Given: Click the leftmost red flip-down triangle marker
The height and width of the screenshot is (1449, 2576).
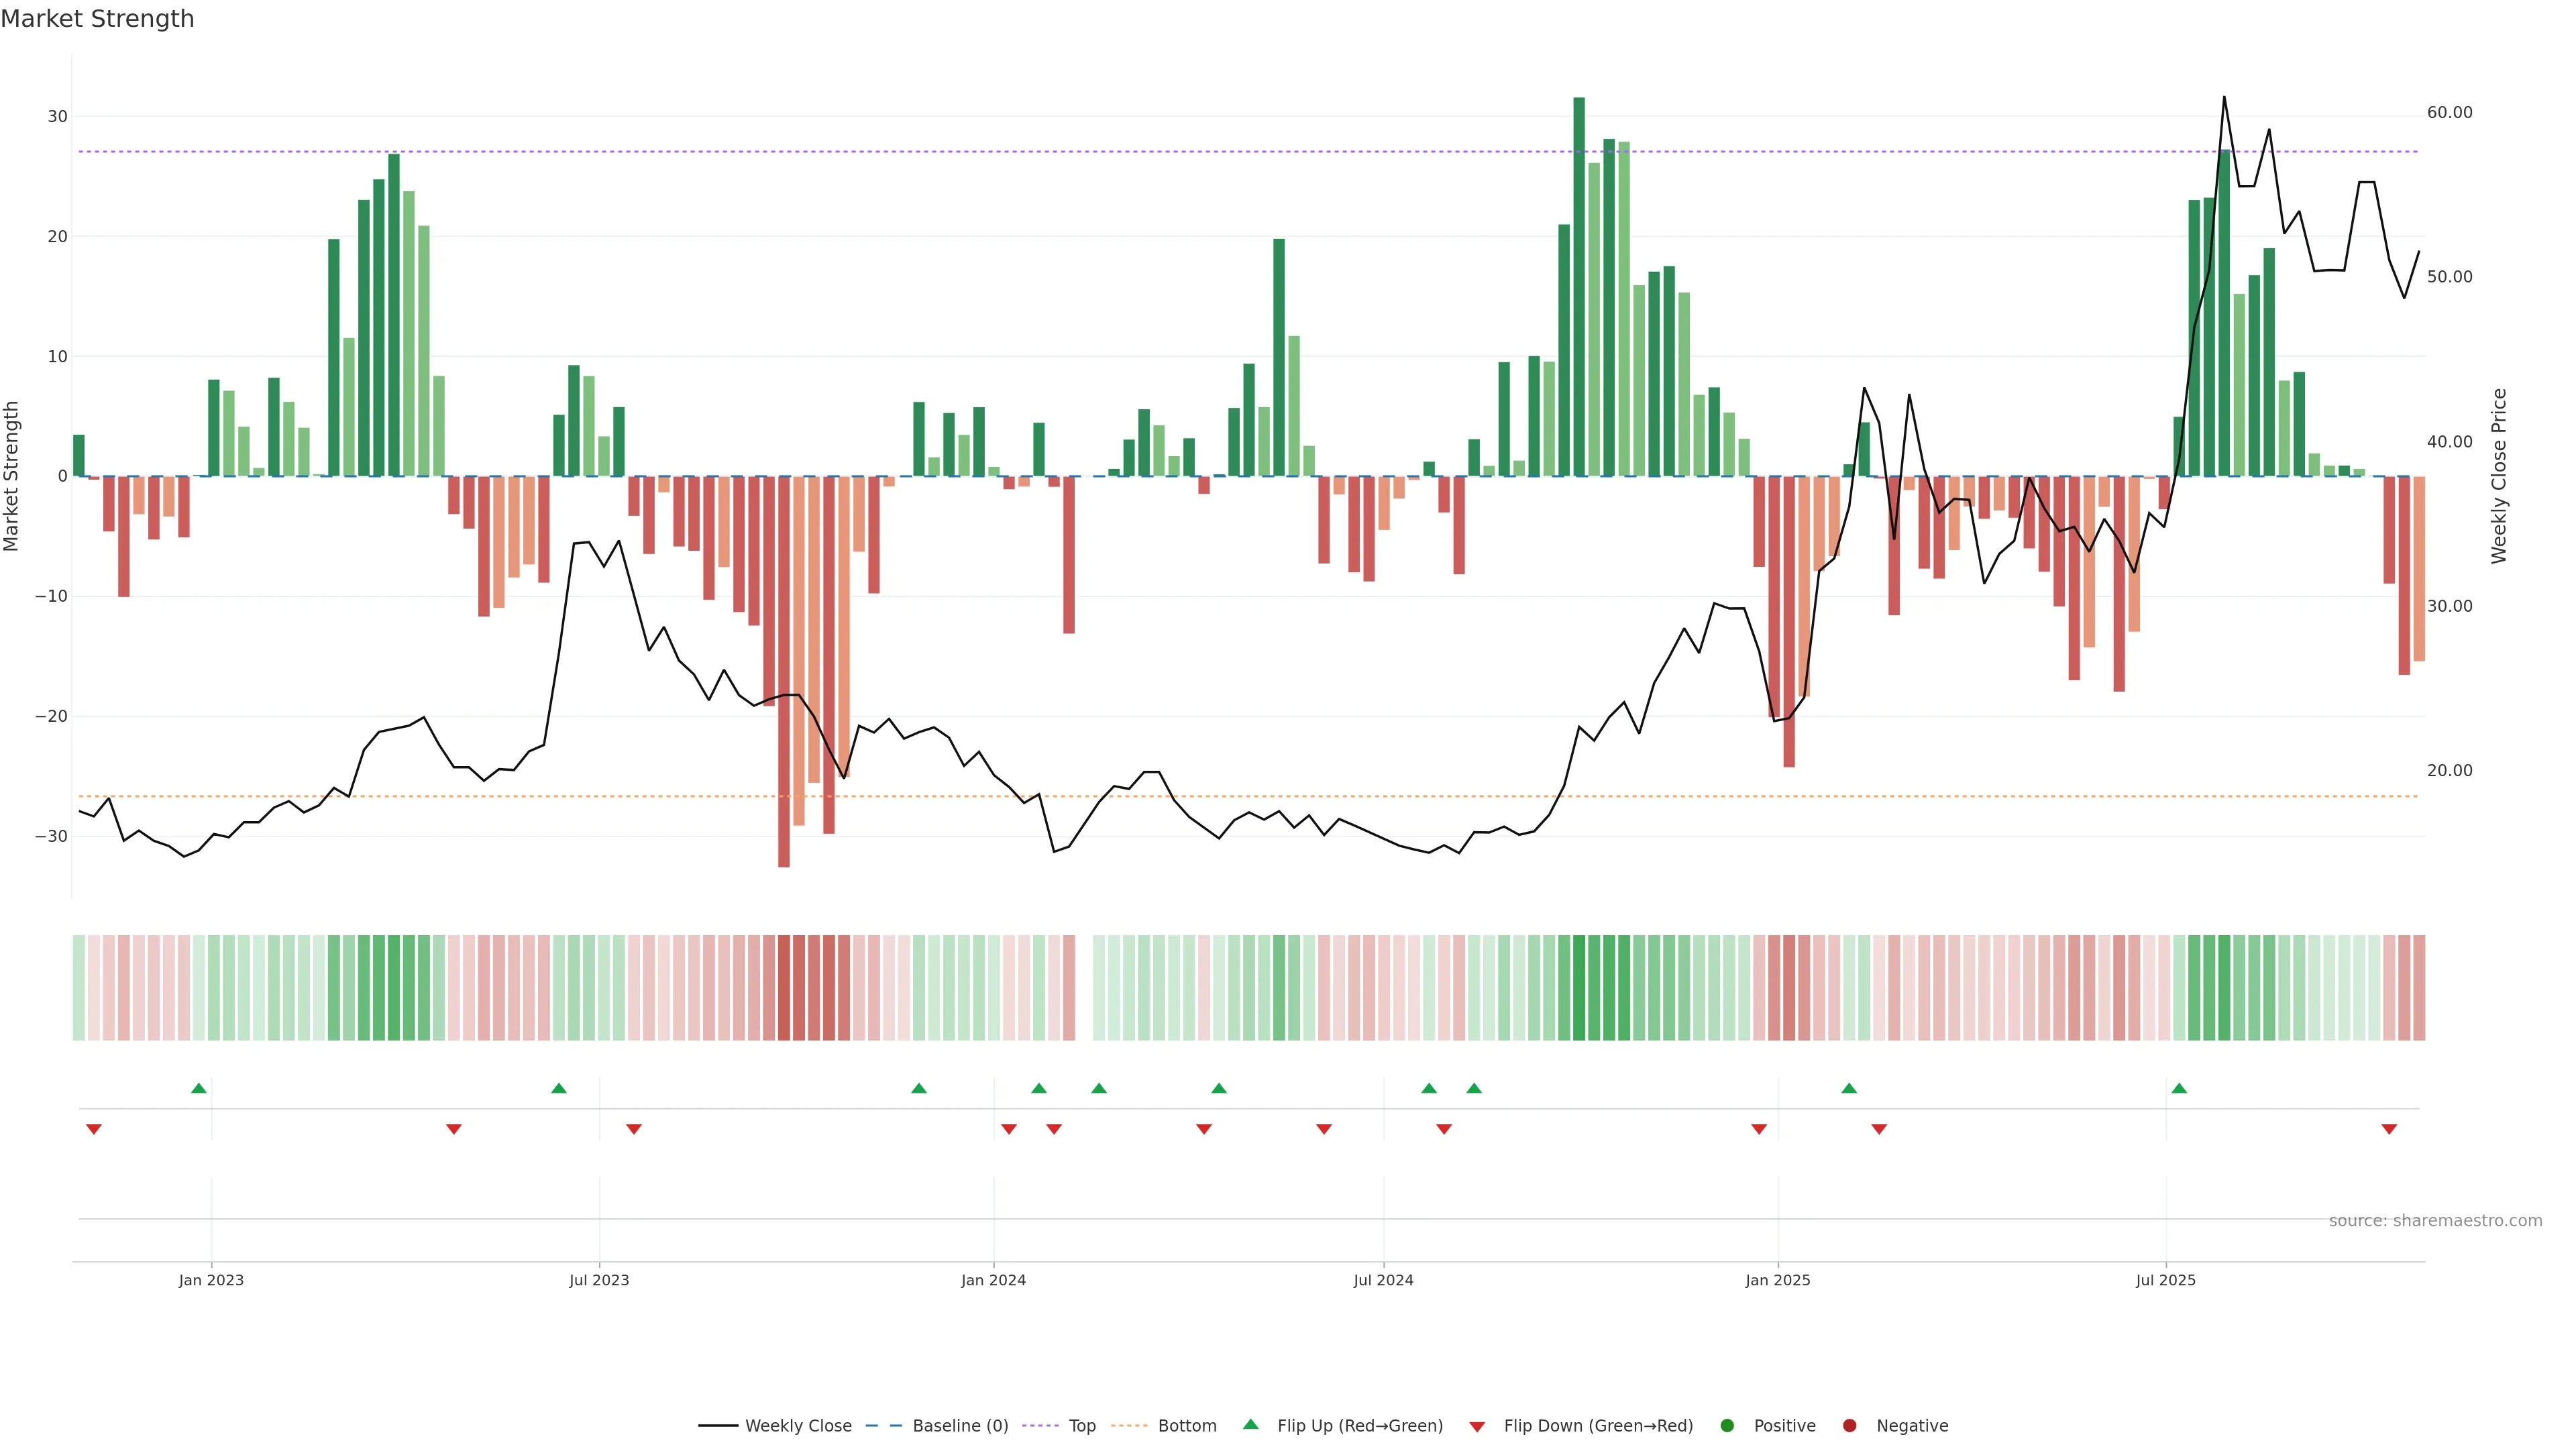Looking at the screenshot, I should coord(94,1129).
